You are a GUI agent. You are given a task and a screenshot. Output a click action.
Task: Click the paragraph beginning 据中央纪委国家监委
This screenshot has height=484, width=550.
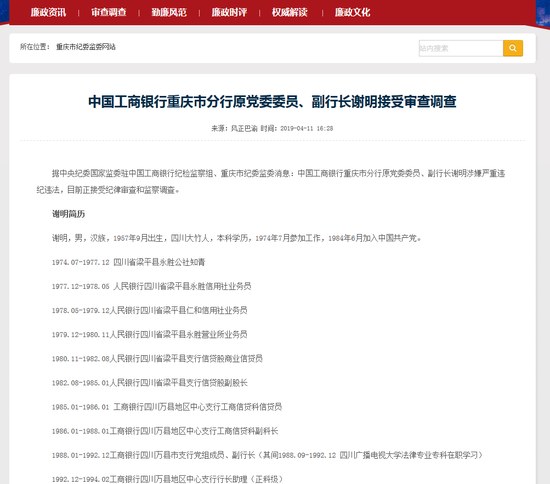pyautogui.click(x=271, y=182)
